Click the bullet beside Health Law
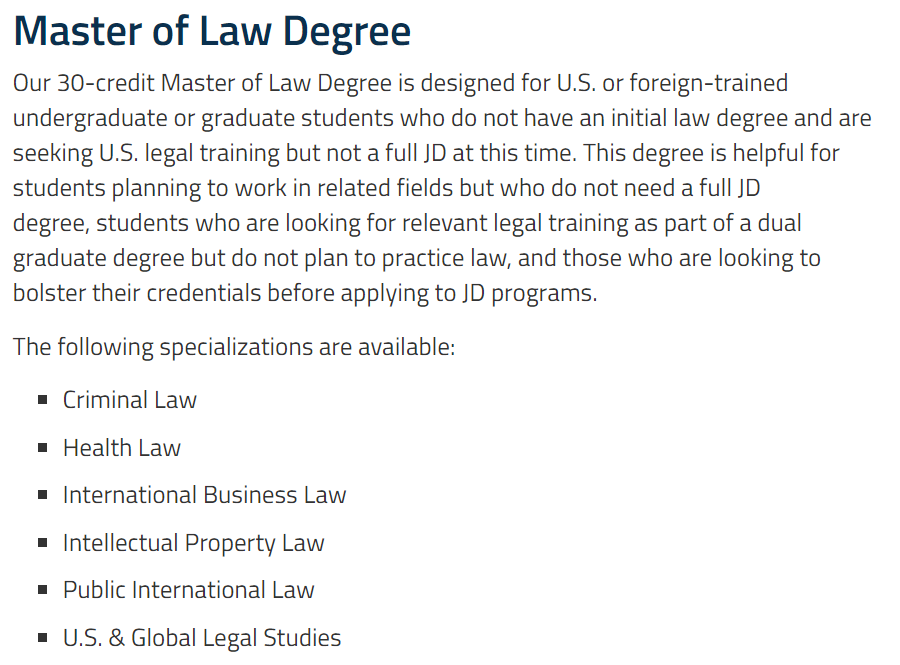 click(42, 448)
